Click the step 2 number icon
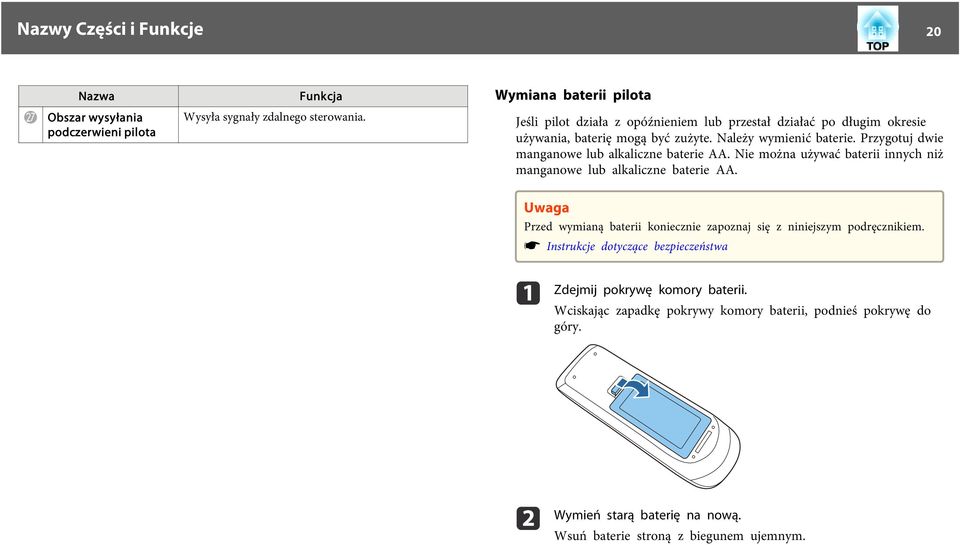 [528, 518]
